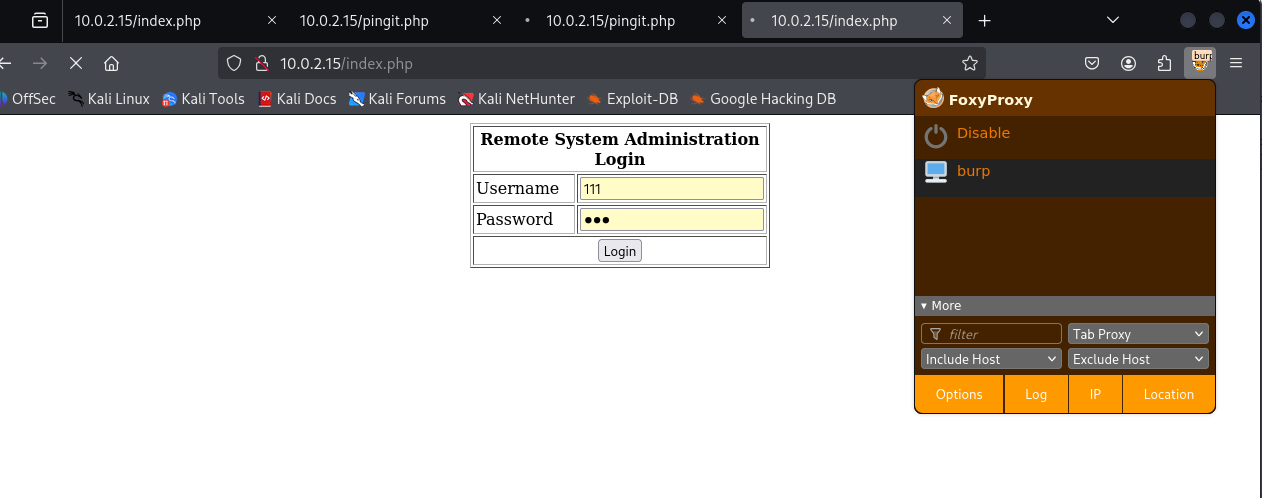
Task: Open the Exploit-DB bookmark
Action: pyautogui.click(x=632, y=99)
